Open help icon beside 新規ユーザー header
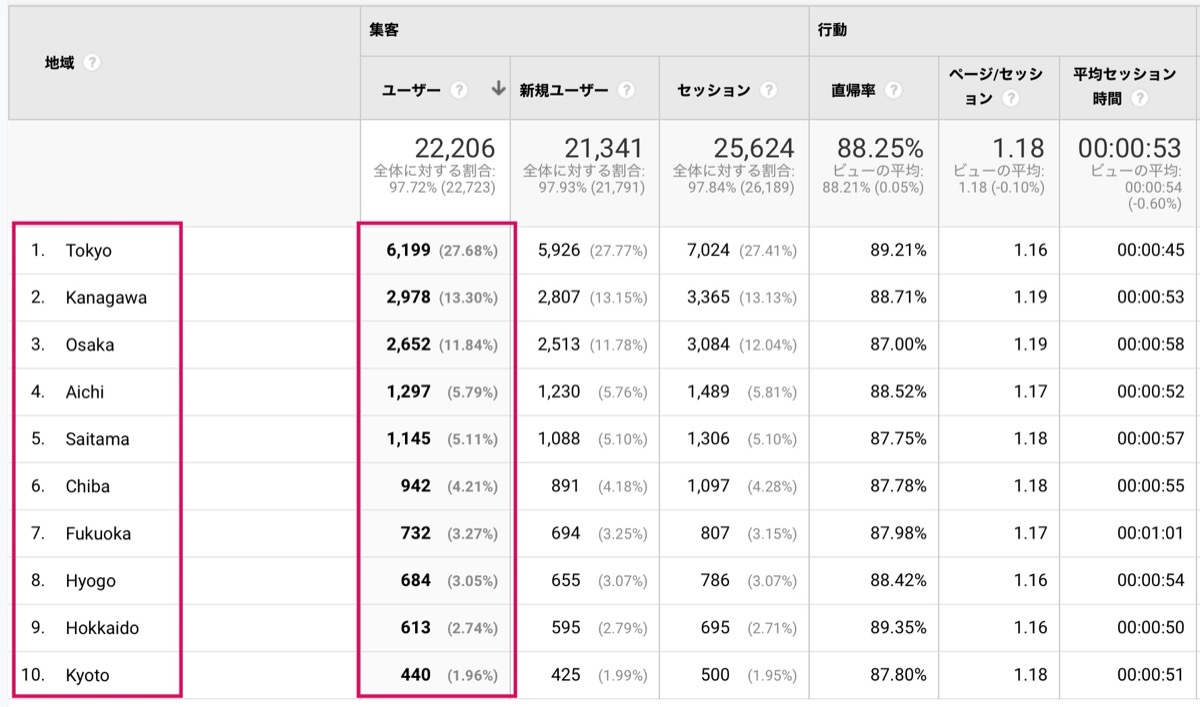 626,90
